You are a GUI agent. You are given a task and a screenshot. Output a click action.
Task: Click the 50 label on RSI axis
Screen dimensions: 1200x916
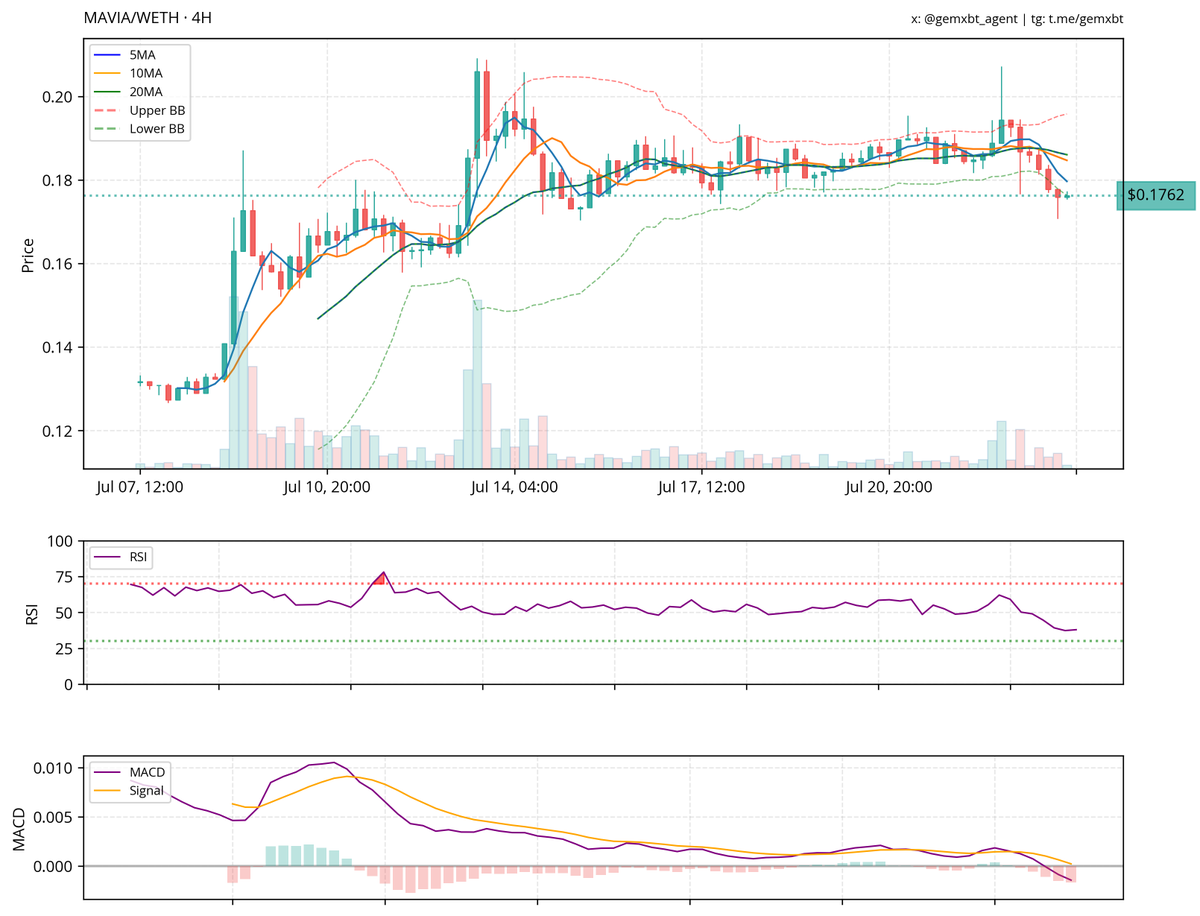pos(67,612)
